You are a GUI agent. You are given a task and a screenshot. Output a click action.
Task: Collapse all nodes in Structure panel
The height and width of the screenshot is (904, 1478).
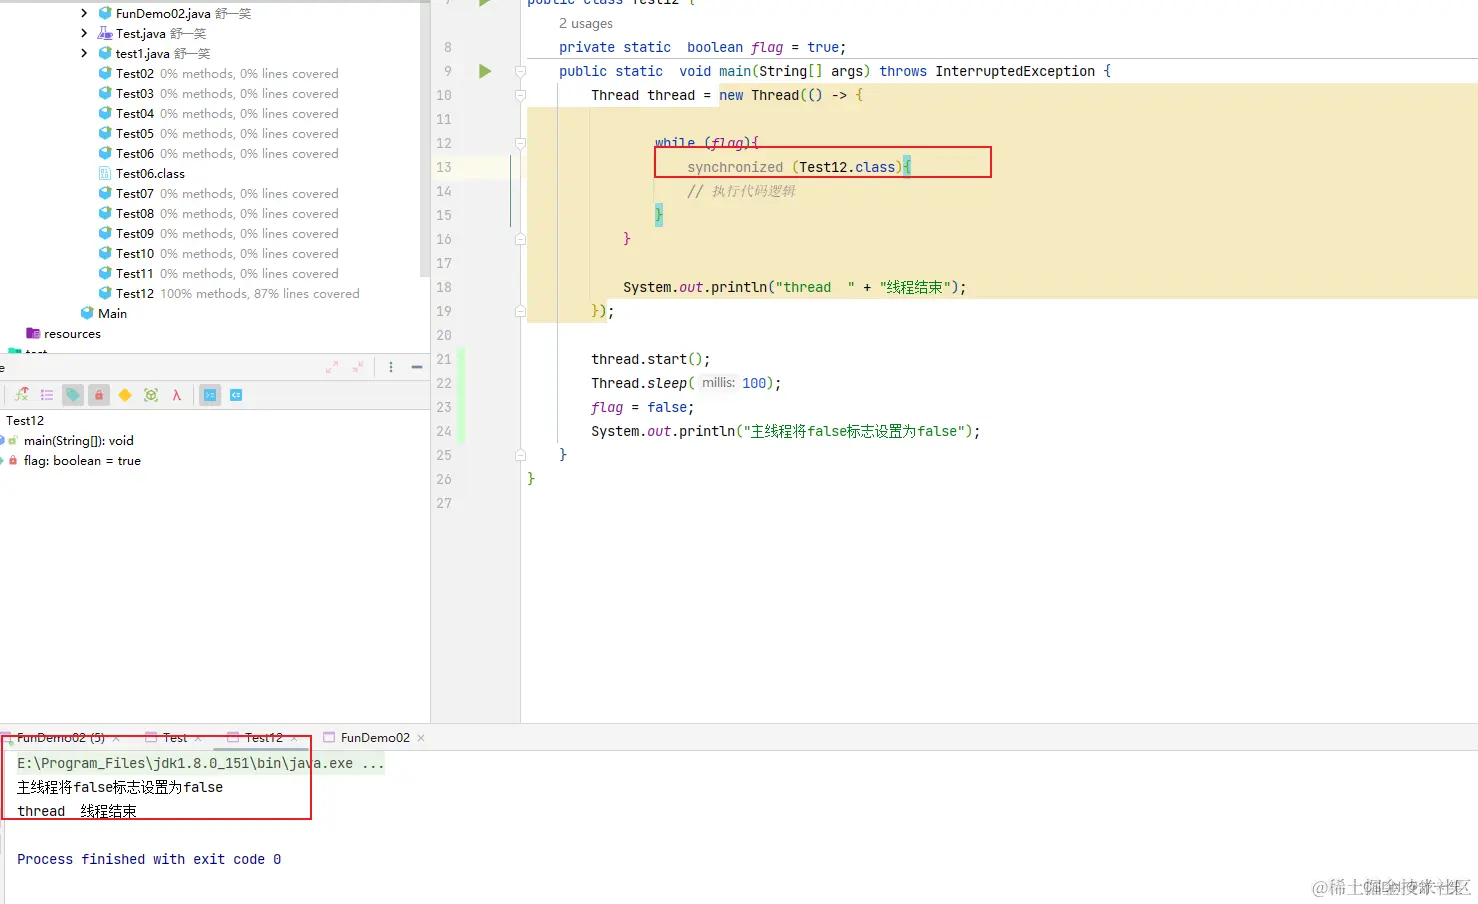(x=358, y=367)
